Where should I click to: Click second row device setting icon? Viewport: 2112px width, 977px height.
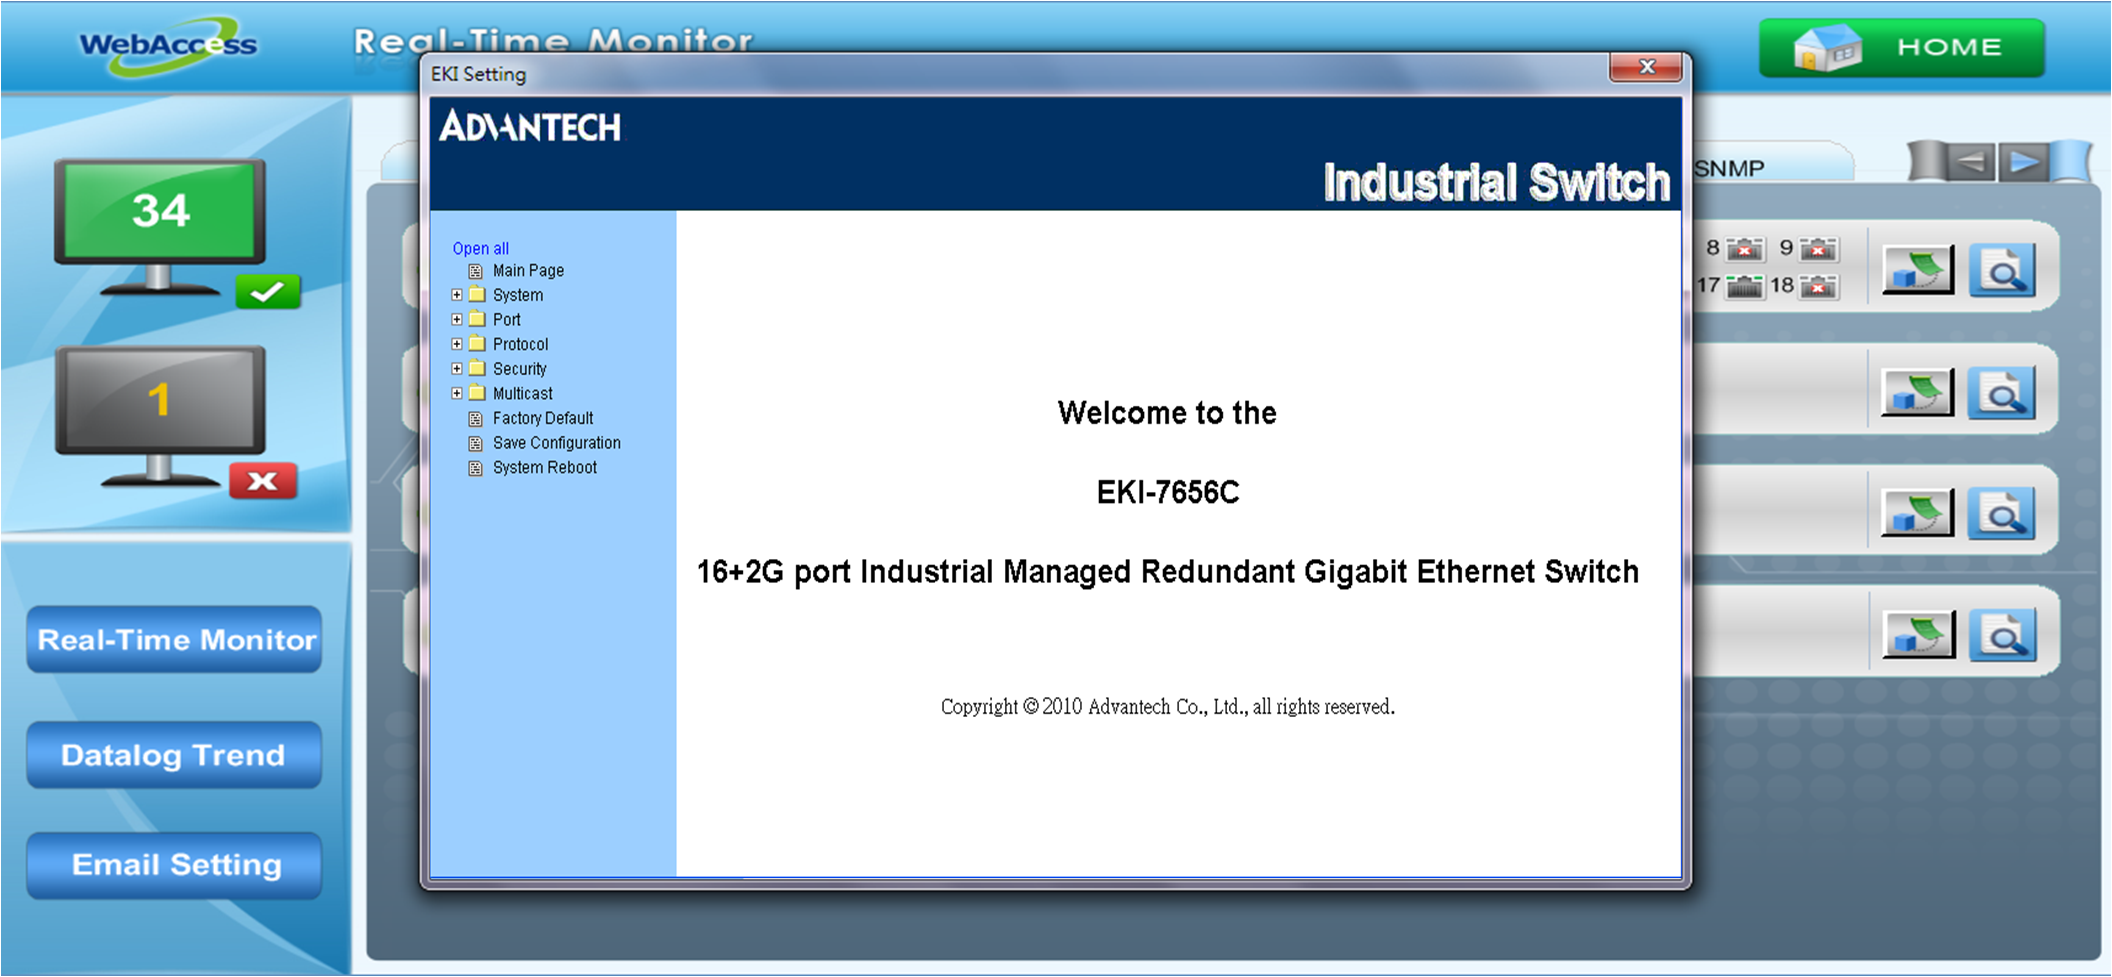[x=1918, y=392]
